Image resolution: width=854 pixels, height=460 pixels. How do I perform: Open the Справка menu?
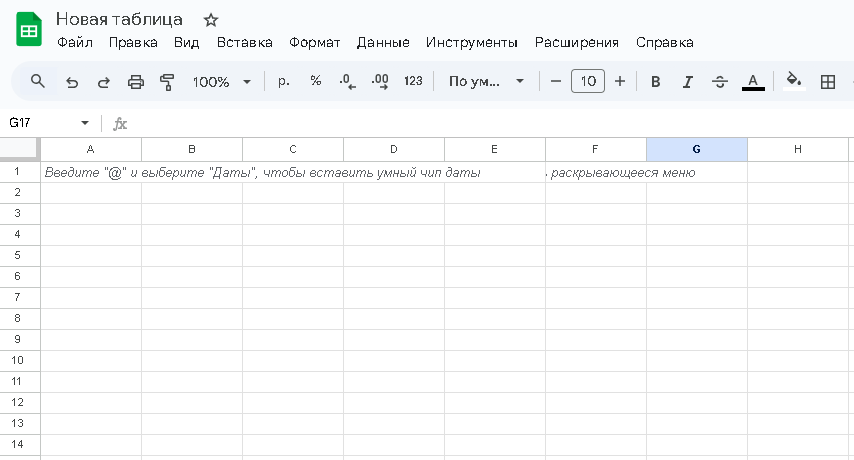[664, 42]
